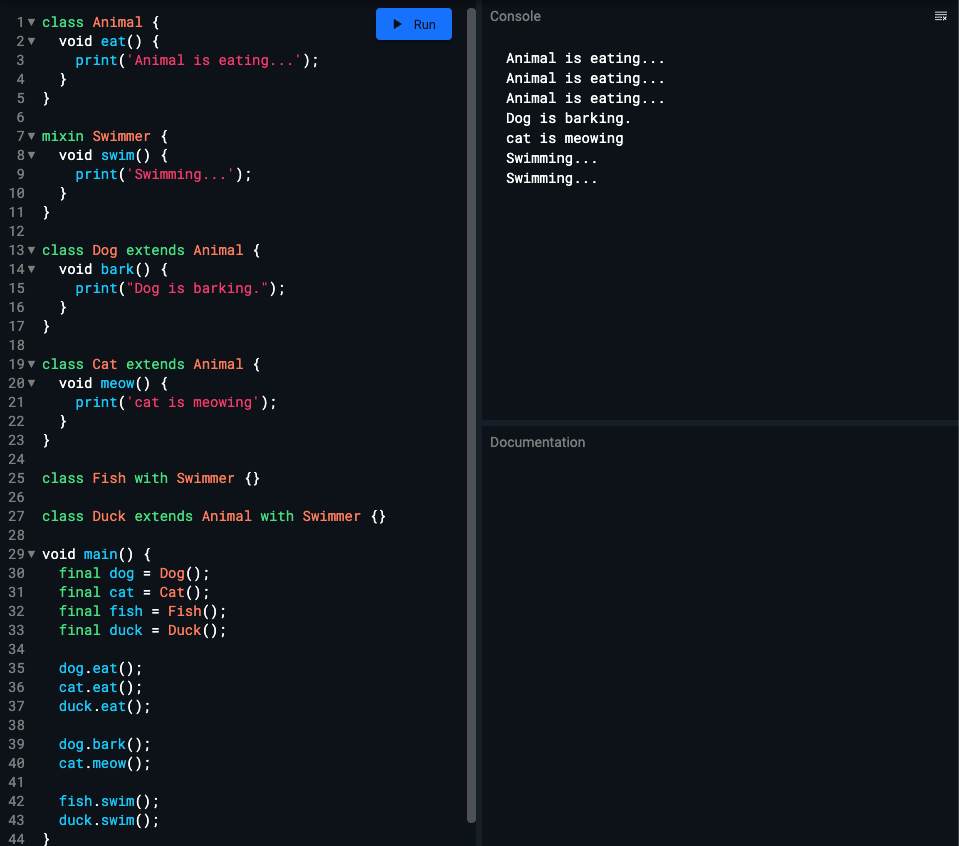The image size is (959, 846).
Task: Click the string "Dog is barking." on line 15
Action: coord(198,288)
